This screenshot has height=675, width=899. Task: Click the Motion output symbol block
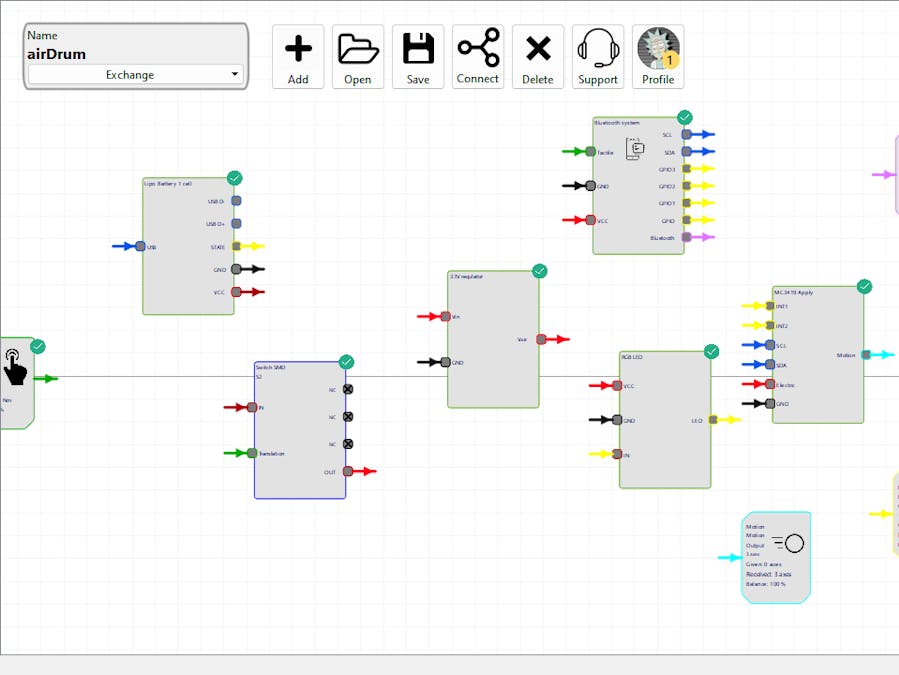pos(789,543)
